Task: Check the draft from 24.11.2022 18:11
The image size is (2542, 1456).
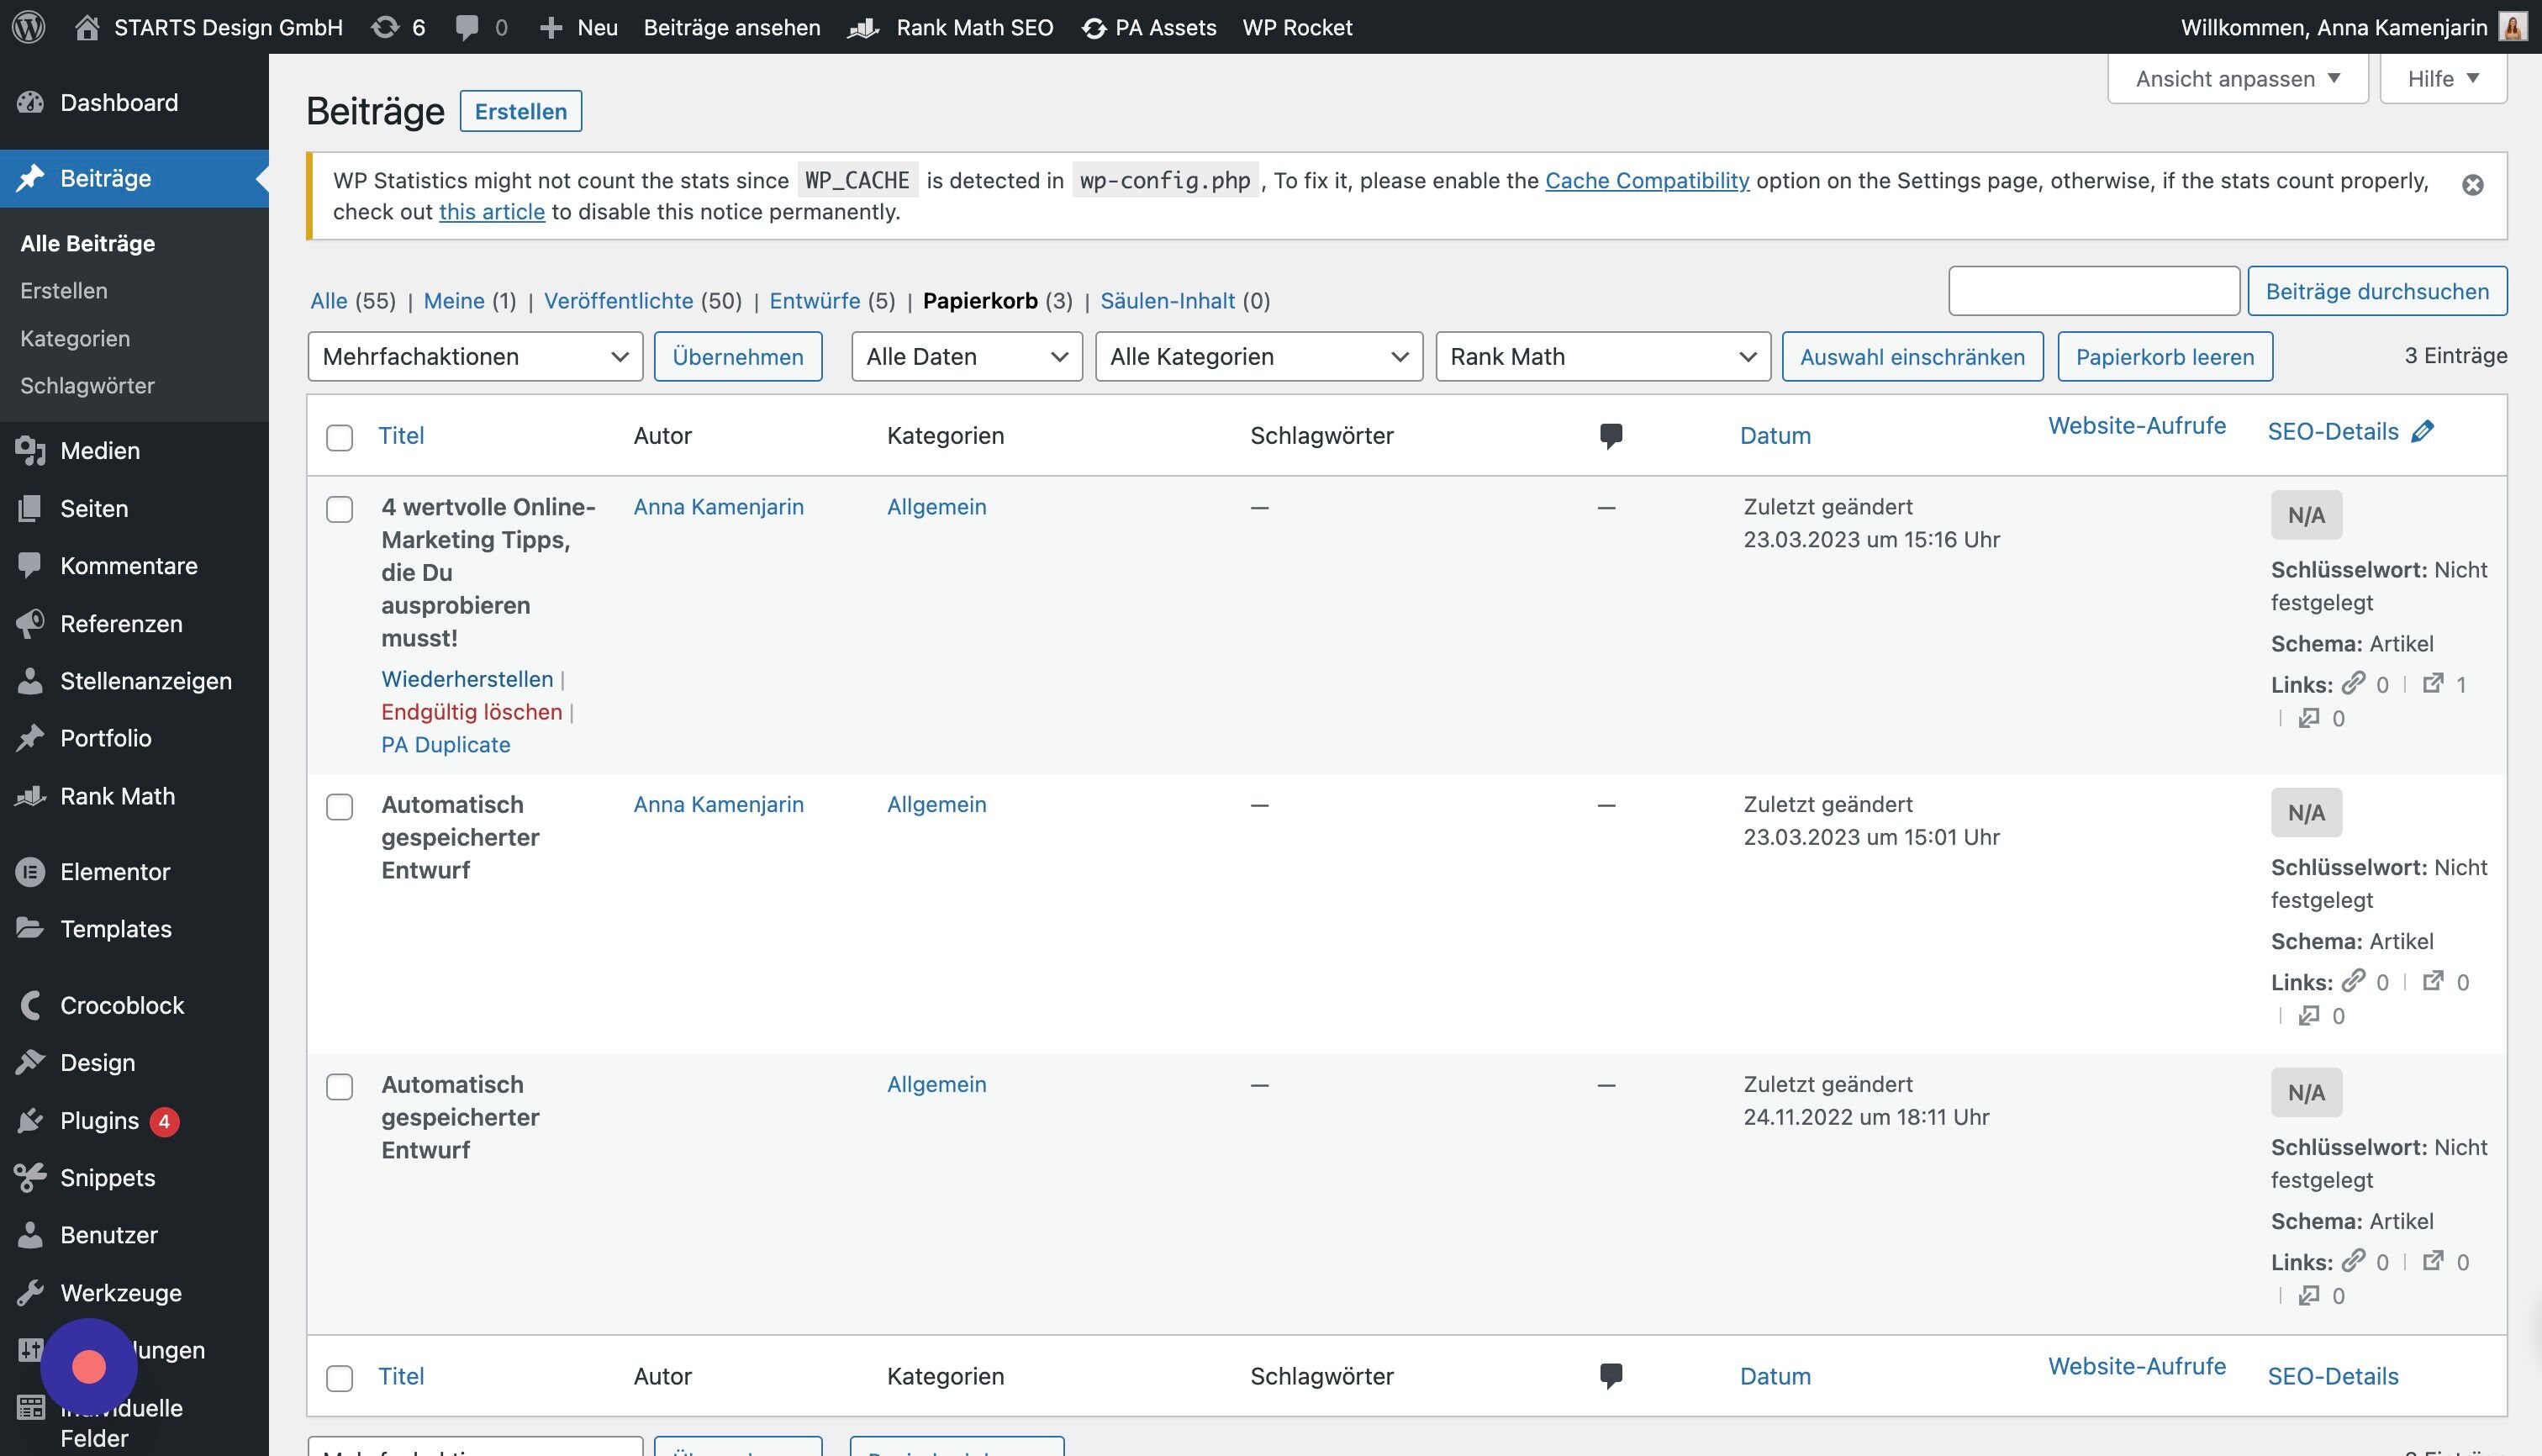Action: (340, 1086)
